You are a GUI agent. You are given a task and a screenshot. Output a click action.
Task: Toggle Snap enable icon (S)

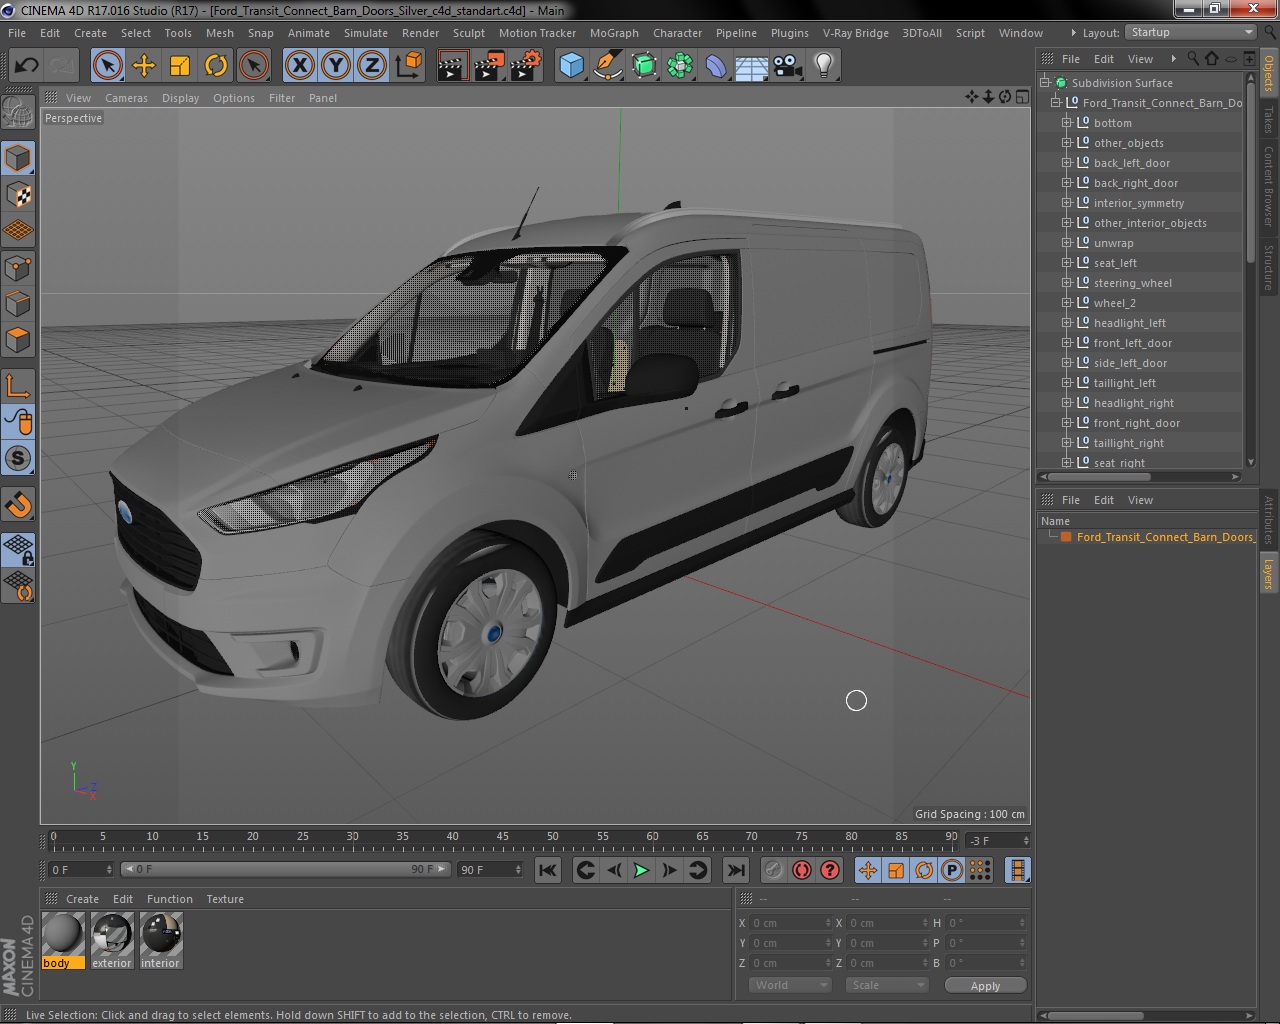click(18, 458)
